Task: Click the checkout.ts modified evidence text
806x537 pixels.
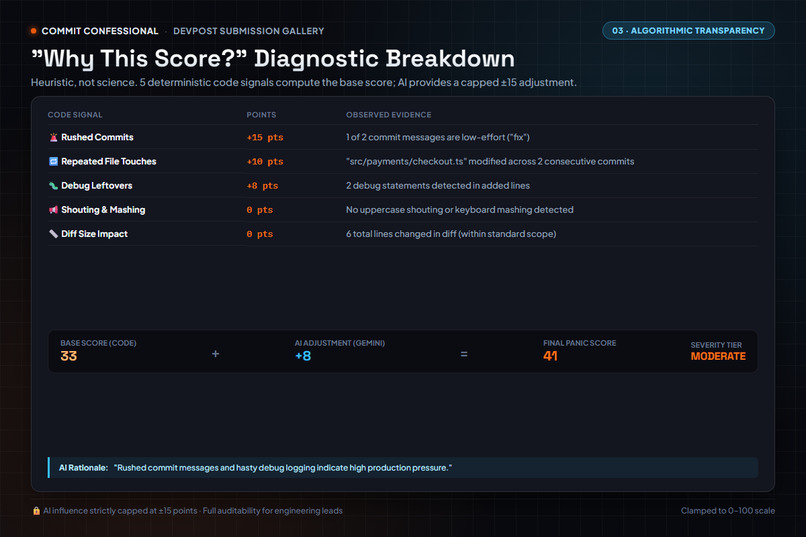Action: [x=490, y=161]
